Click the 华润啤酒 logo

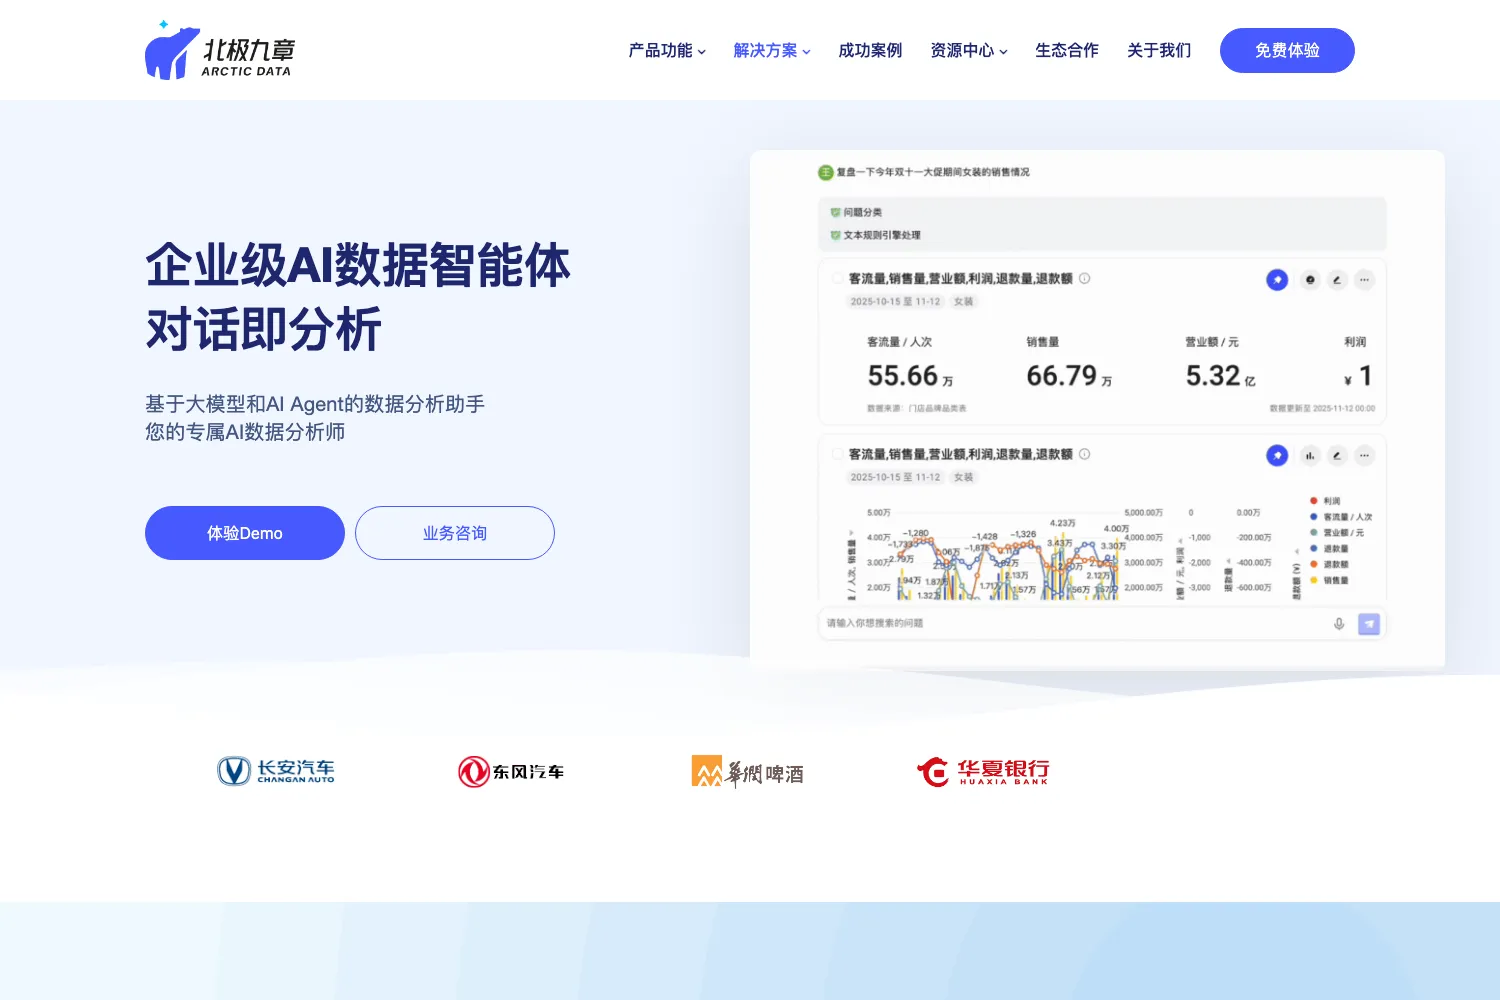click(x=748, y=772)
